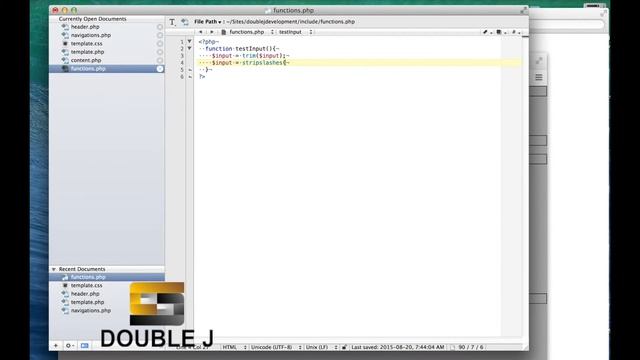Screen dimensions: 640x360
Task: Go to previous document with back arrow
Action: [200, 32]
